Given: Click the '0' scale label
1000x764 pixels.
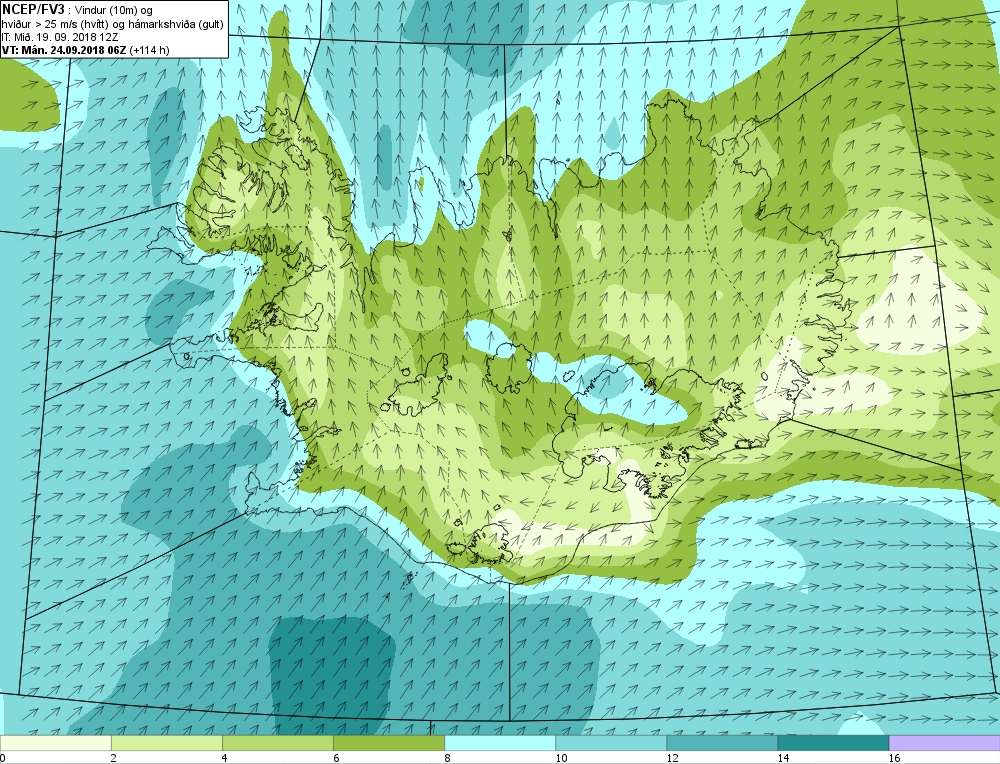Looking at the screenshot, I should pos(3,758).
